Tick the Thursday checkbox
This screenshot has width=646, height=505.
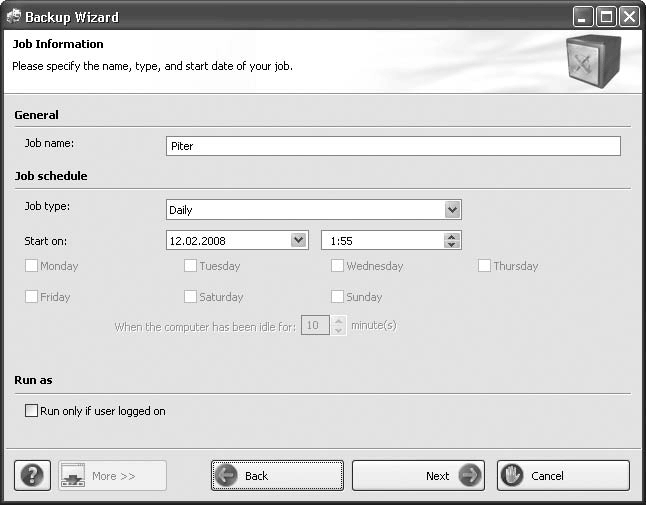pos(485,266)
